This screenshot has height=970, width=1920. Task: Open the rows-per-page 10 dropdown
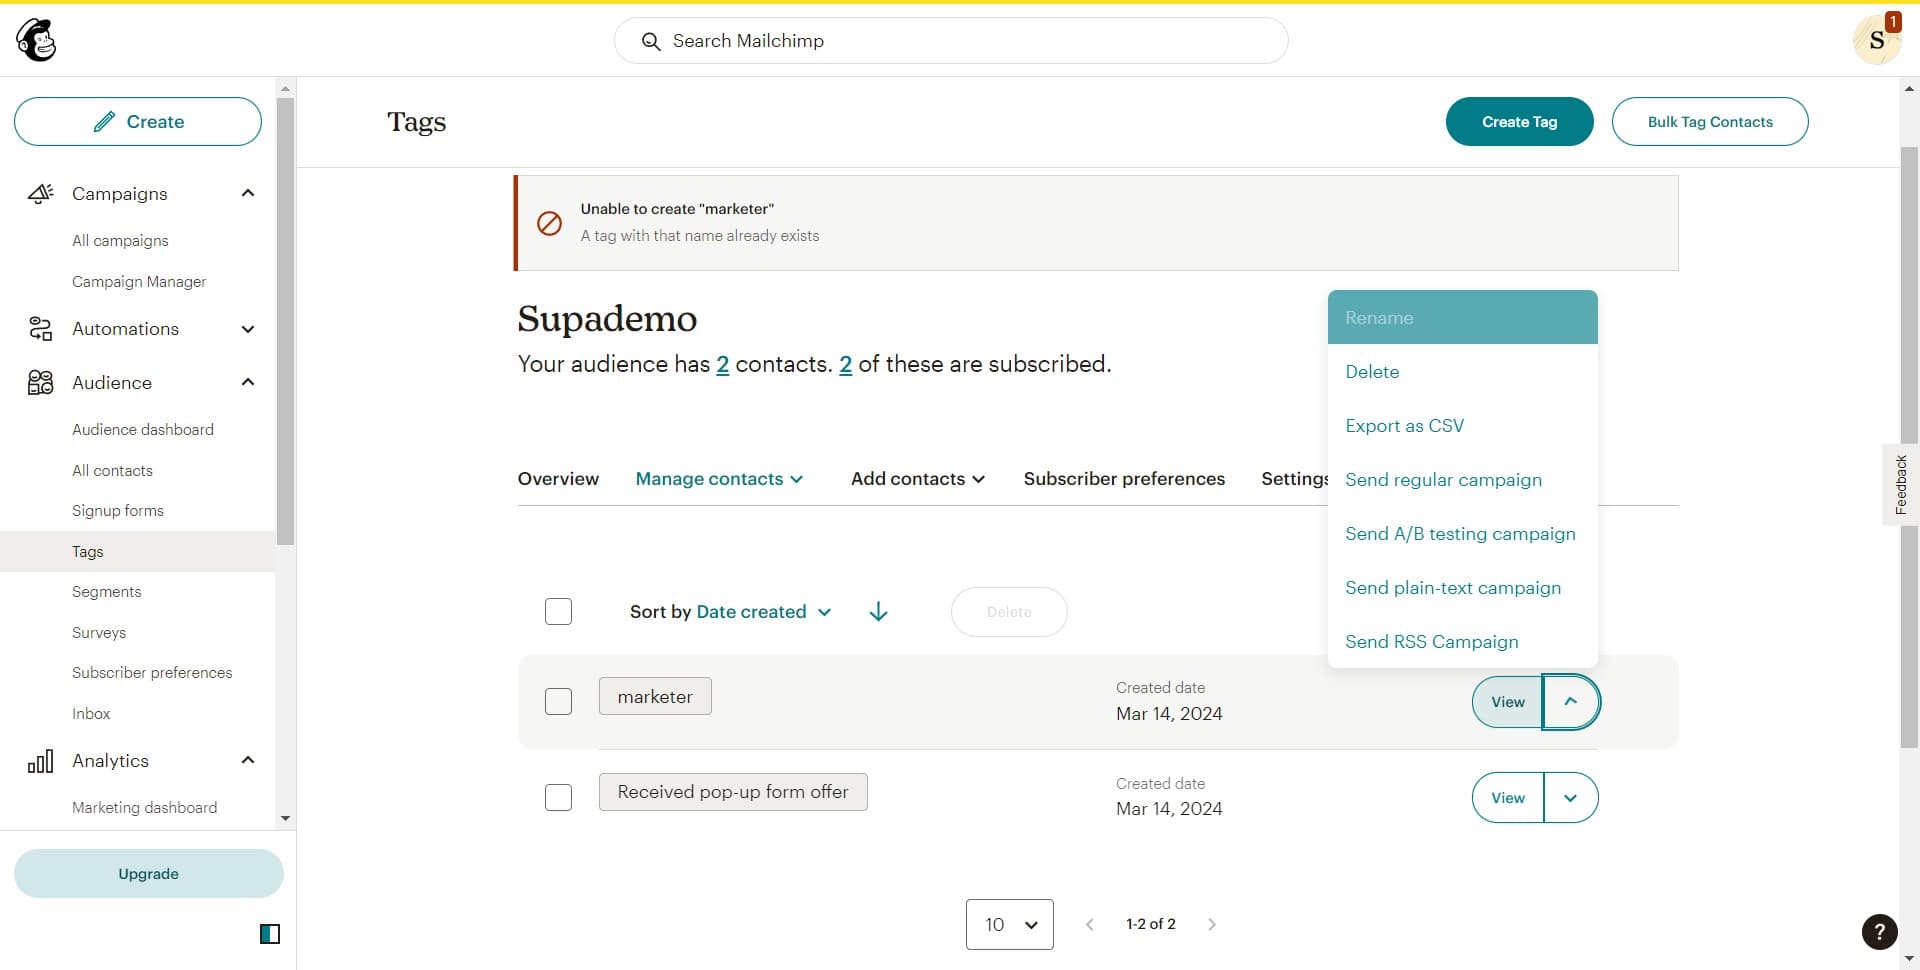click(x=1009, y=925)
